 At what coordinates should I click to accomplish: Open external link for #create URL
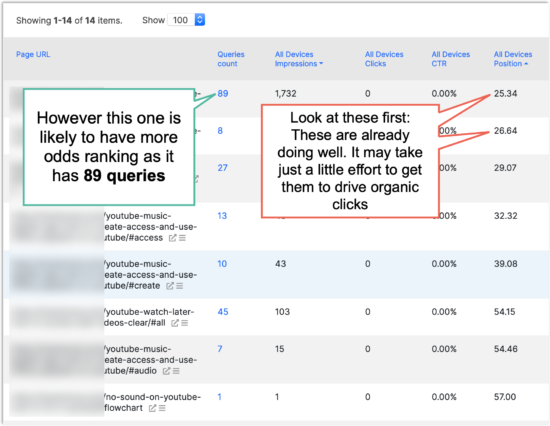click(170, 286)
